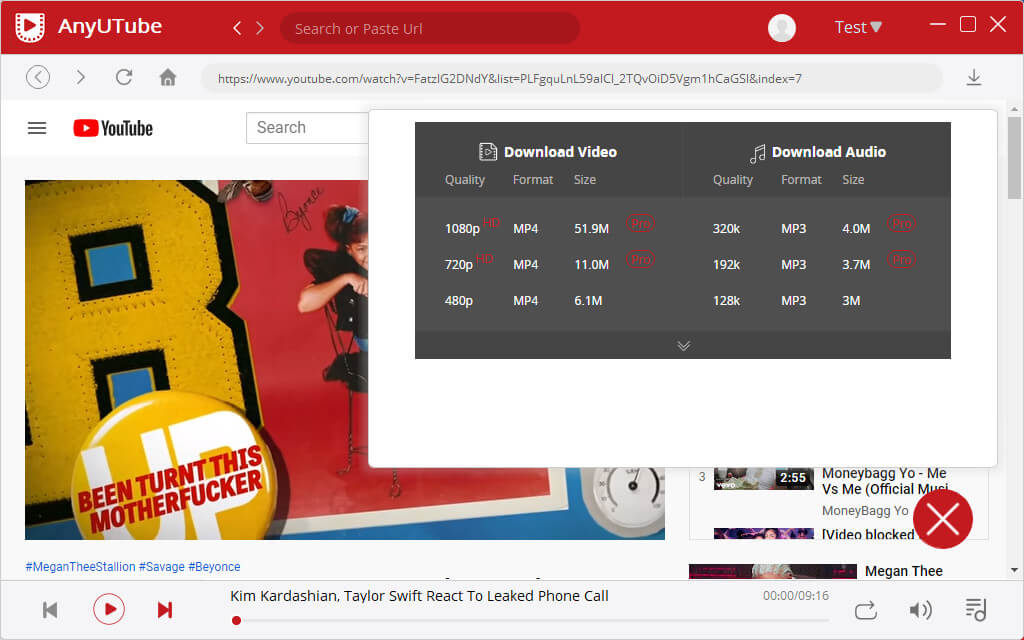
Task: Click the #Beyonce hashtag link
Action: (x=214, y=567)
